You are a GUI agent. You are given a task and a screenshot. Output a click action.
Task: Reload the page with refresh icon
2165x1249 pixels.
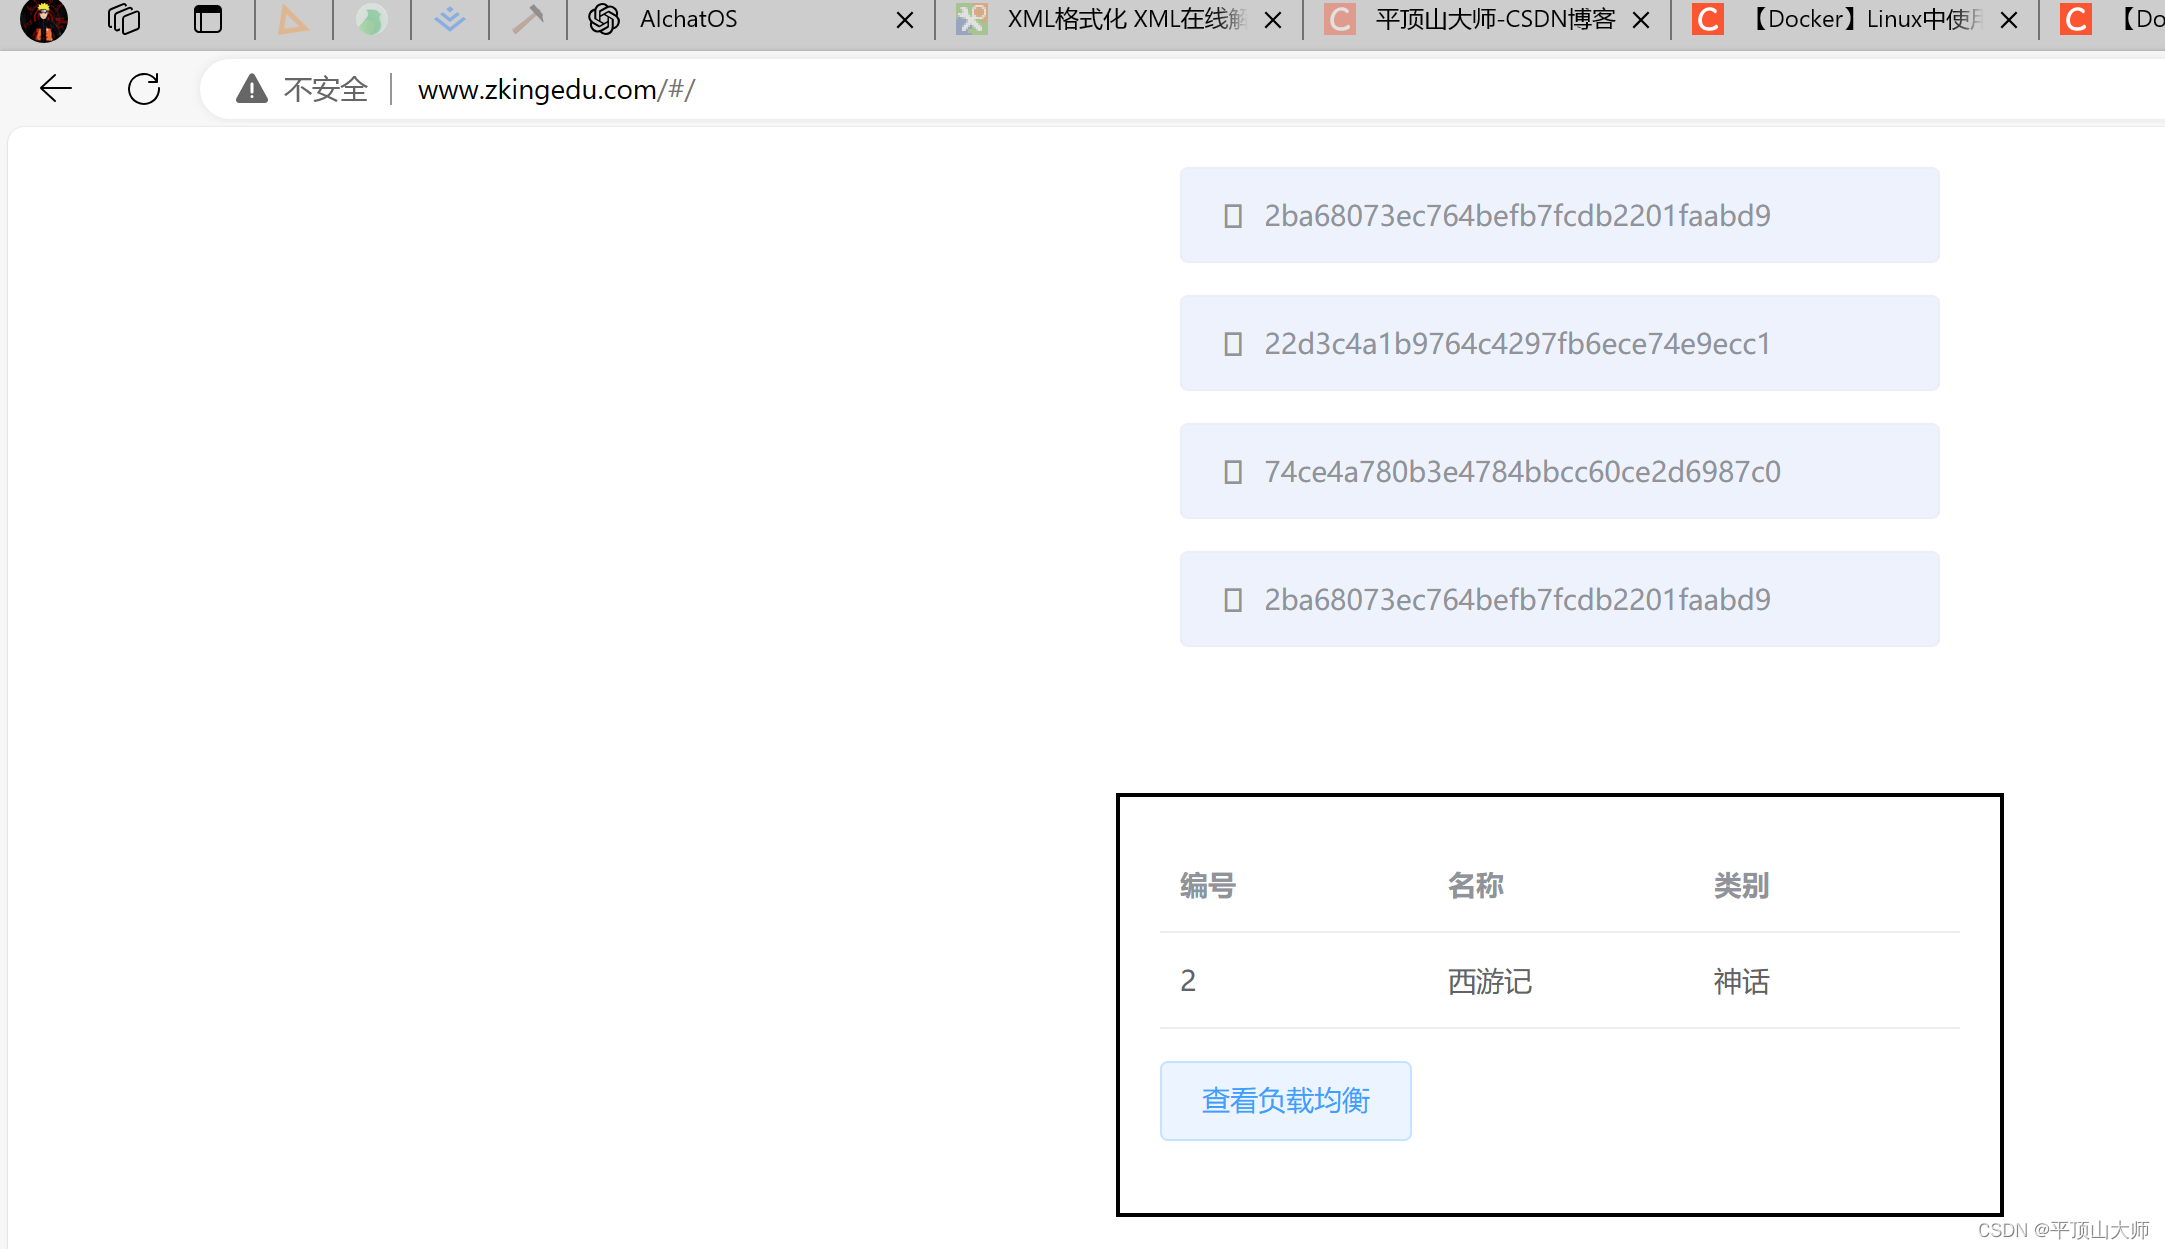(x=144, y=89)
